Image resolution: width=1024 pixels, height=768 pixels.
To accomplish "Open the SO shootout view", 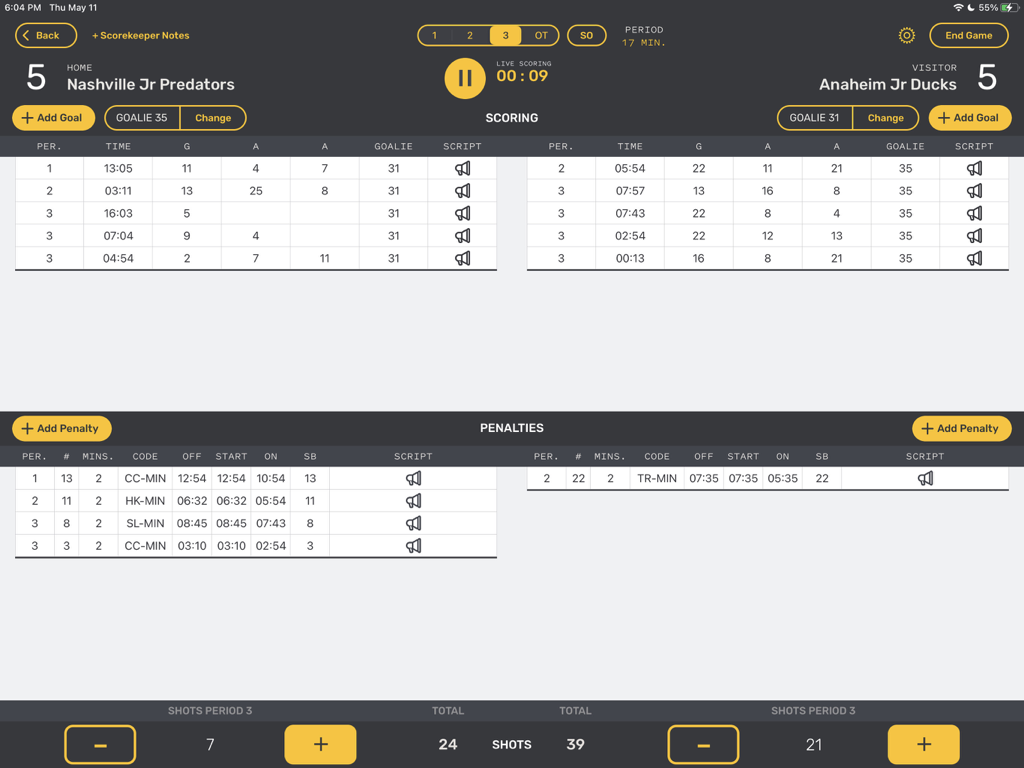I will click(x=586, y=35).
